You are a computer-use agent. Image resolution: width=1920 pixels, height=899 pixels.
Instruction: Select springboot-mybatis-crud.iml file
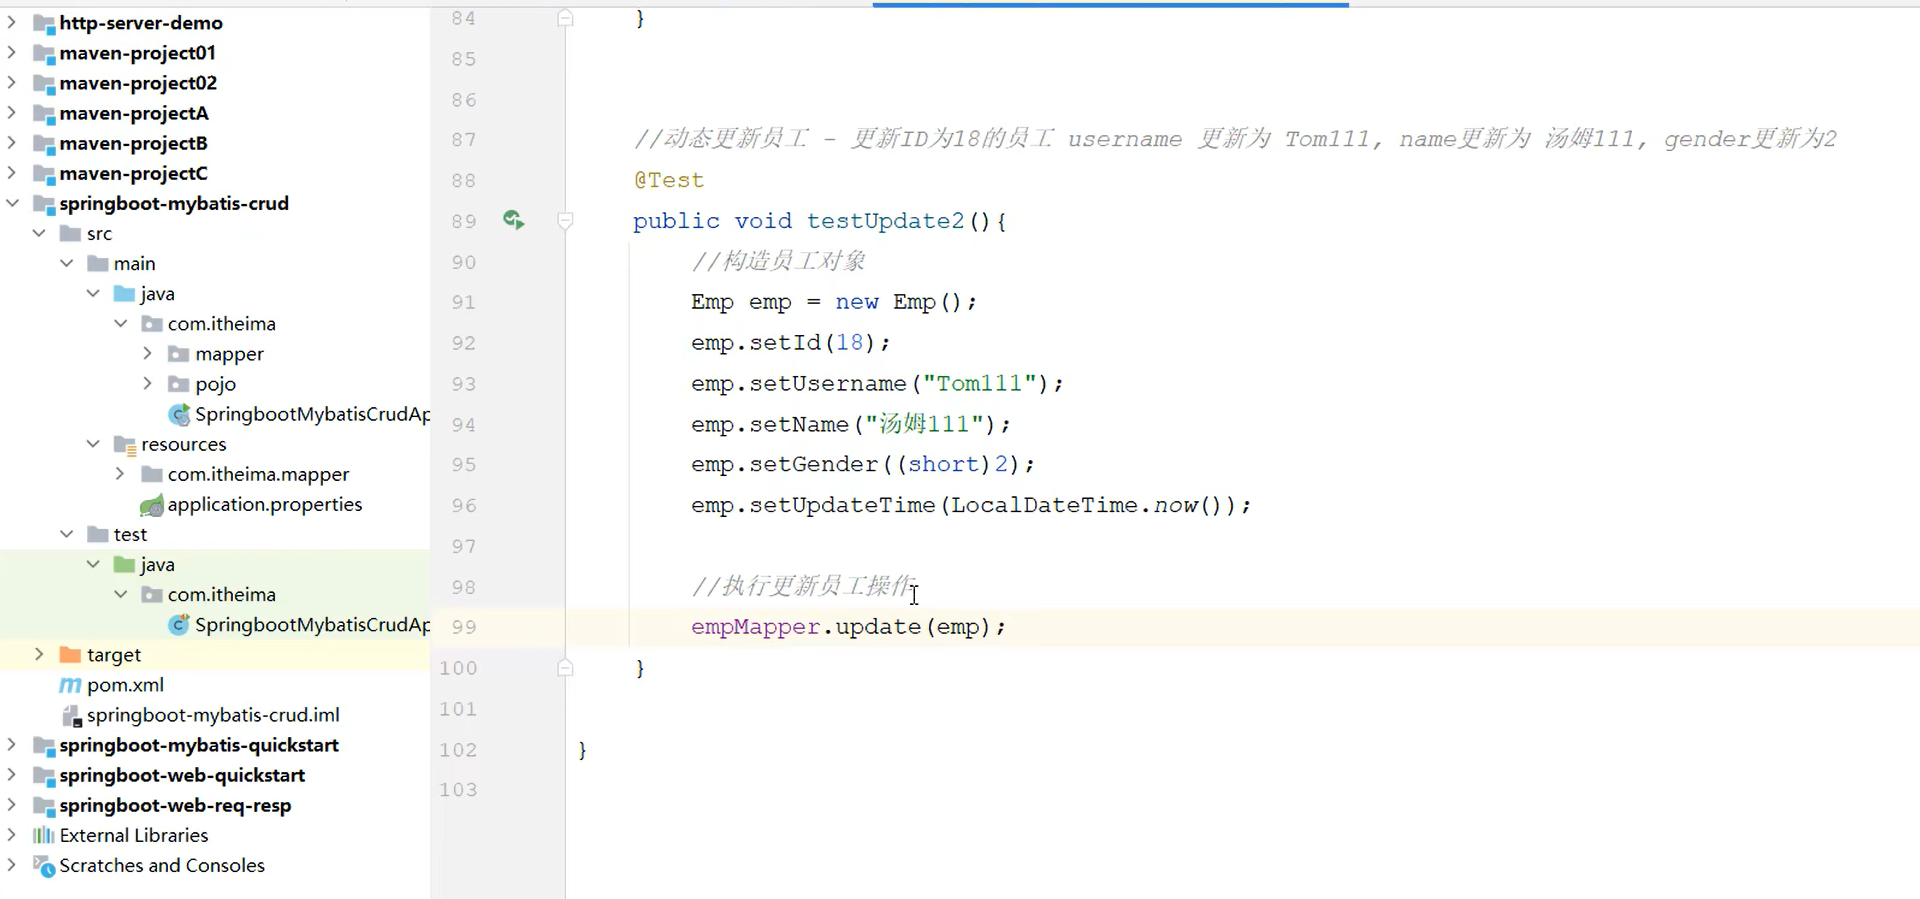pos(213,715)
